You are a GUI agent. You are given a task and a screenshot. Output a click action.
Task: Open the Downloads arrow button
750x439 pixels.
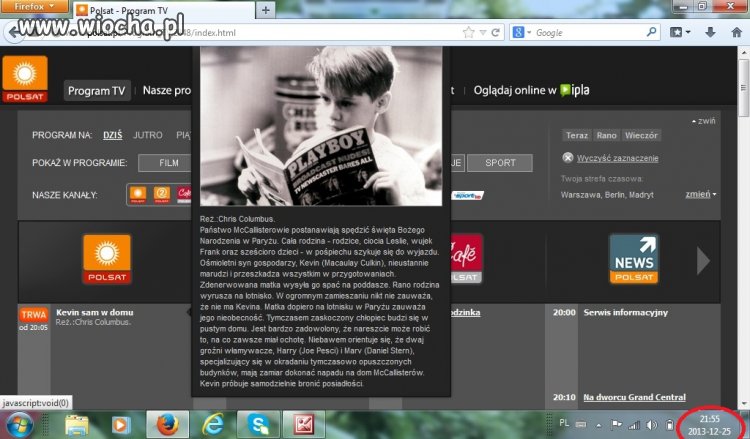(x=710, y=32)
